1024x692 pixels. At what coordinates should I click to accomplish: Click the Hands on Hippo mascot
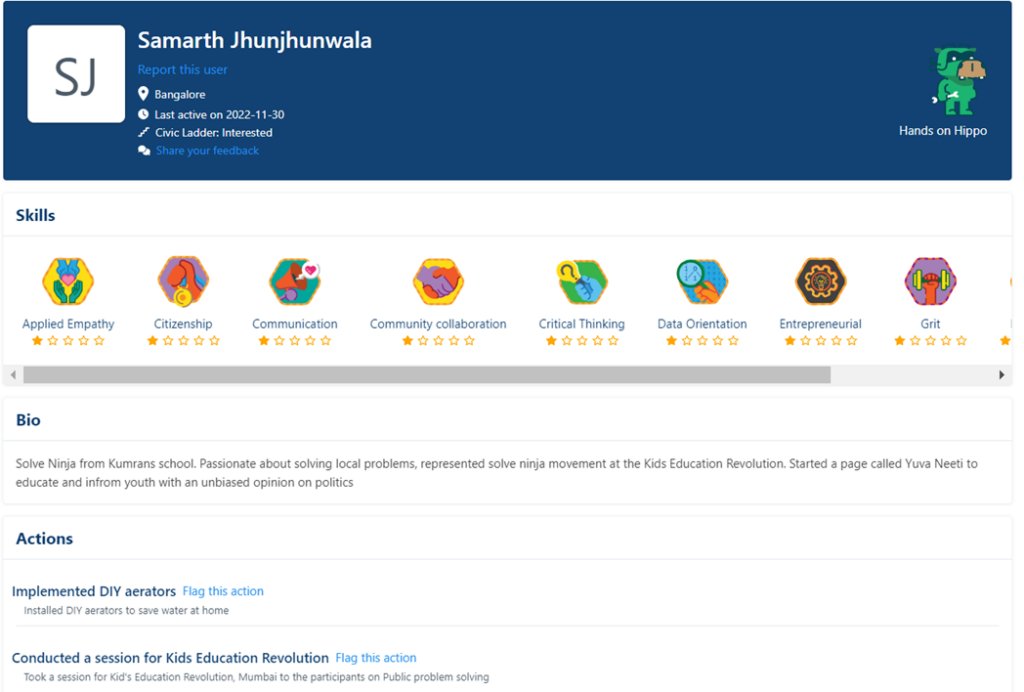[x=957, y=82]
